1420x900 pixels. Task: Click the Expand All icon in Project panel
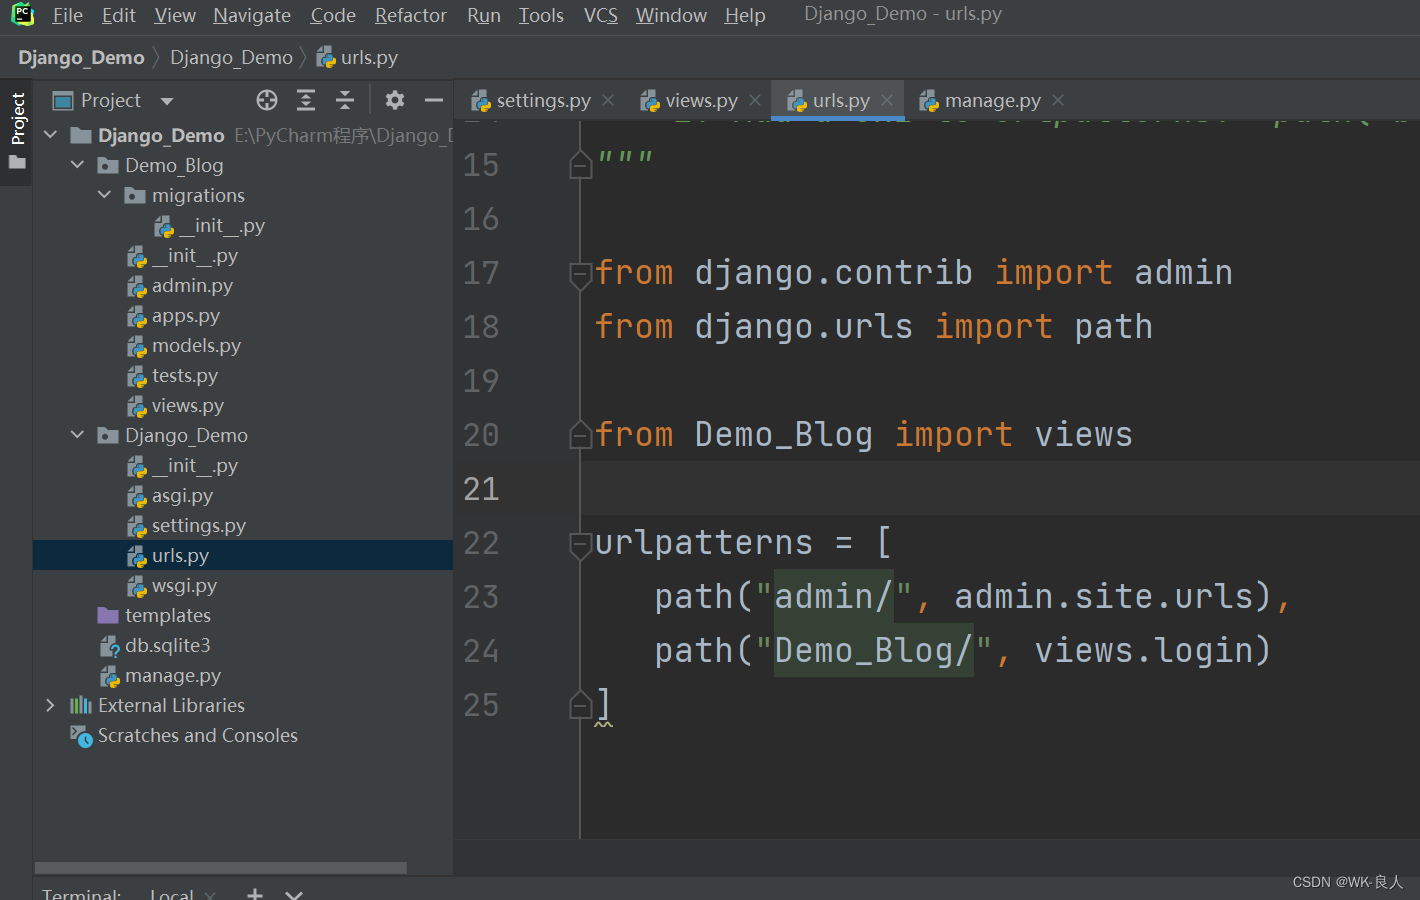click(306, 100)
